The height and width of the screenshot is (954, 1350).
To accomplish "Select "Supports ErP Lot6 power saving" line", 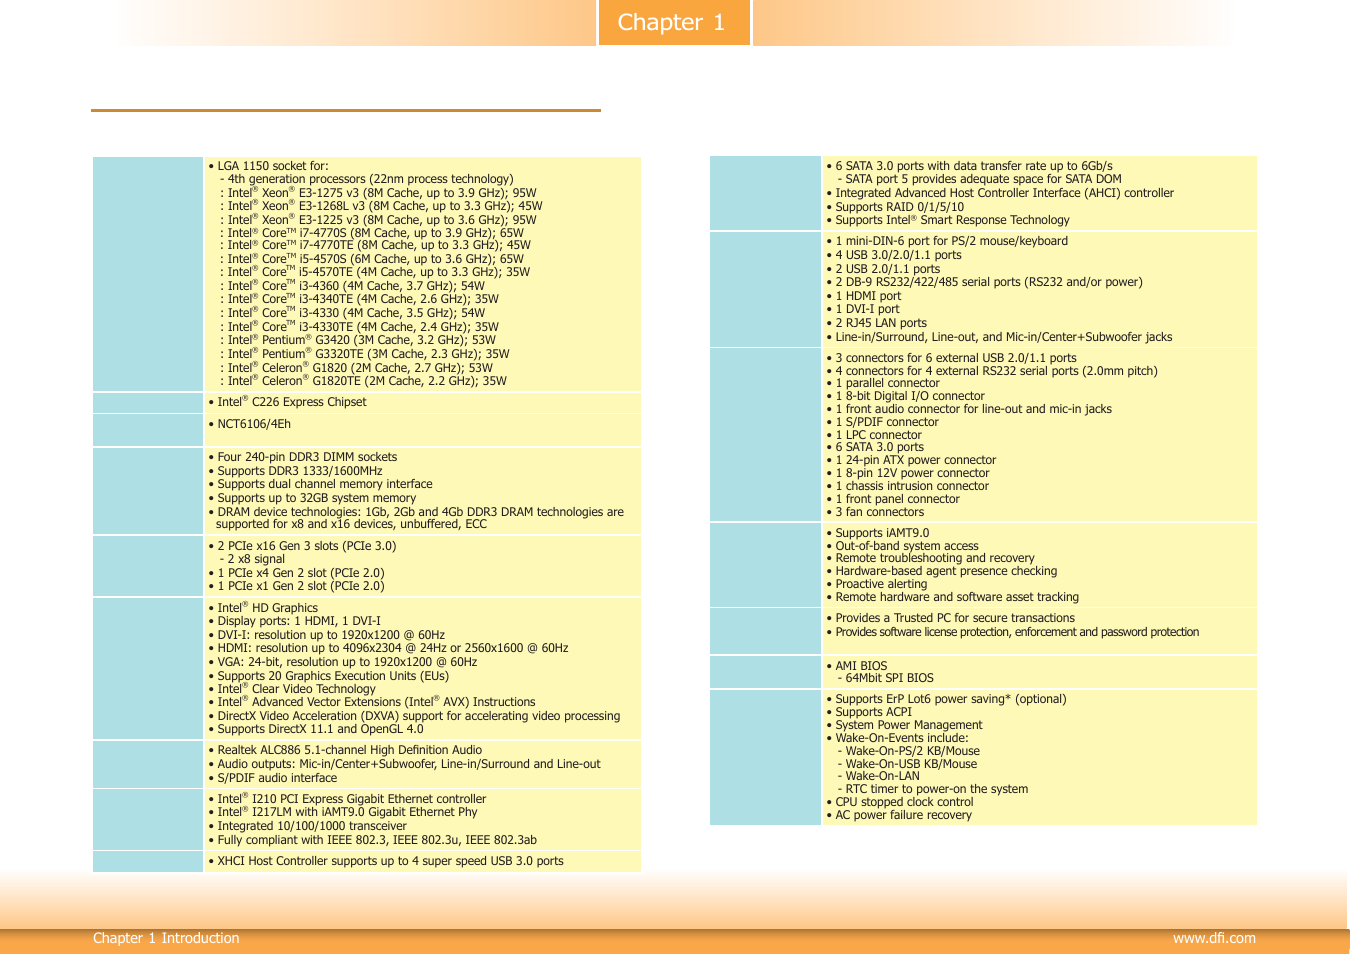I will [946, 699].
